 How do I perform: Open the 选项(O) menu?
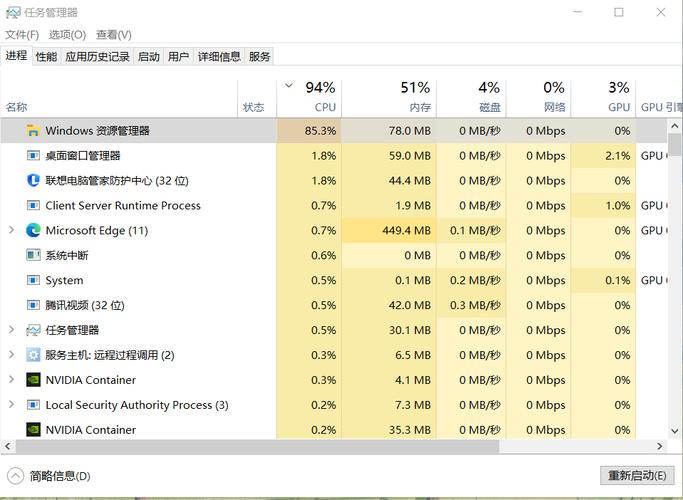click(67, 34)
